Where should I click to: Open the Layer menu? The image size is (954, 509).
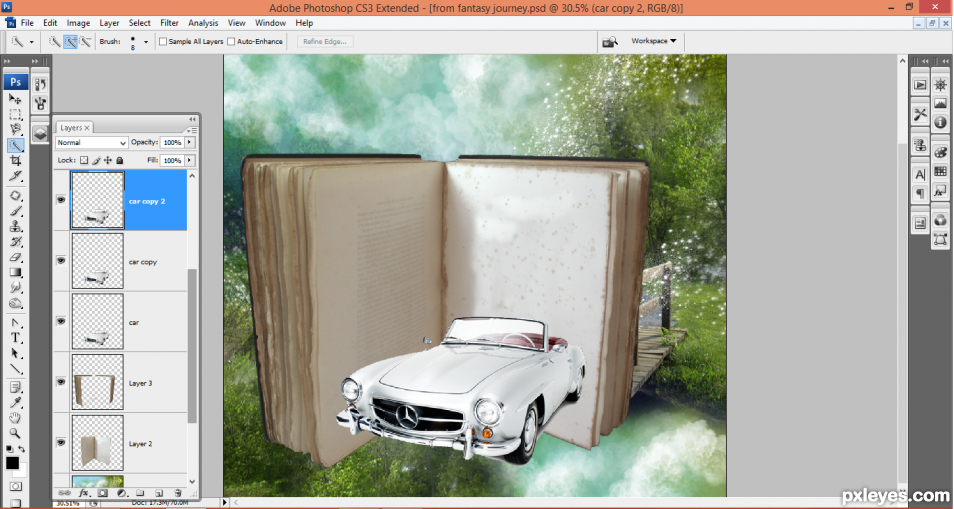tap(110, 23)
